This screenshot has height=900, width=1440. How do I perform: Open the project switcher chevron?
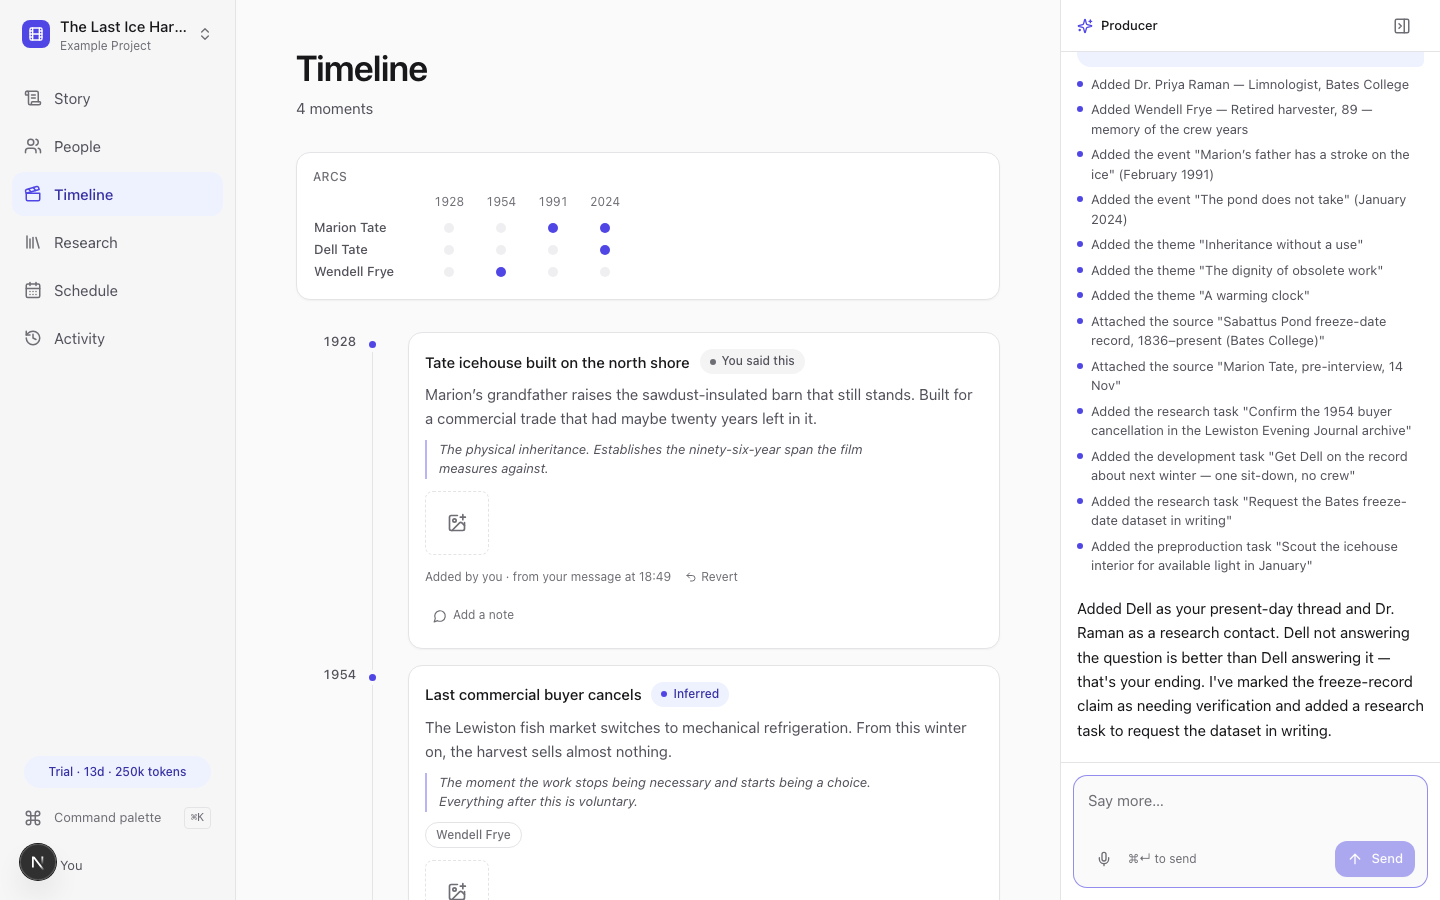point(205,35)
